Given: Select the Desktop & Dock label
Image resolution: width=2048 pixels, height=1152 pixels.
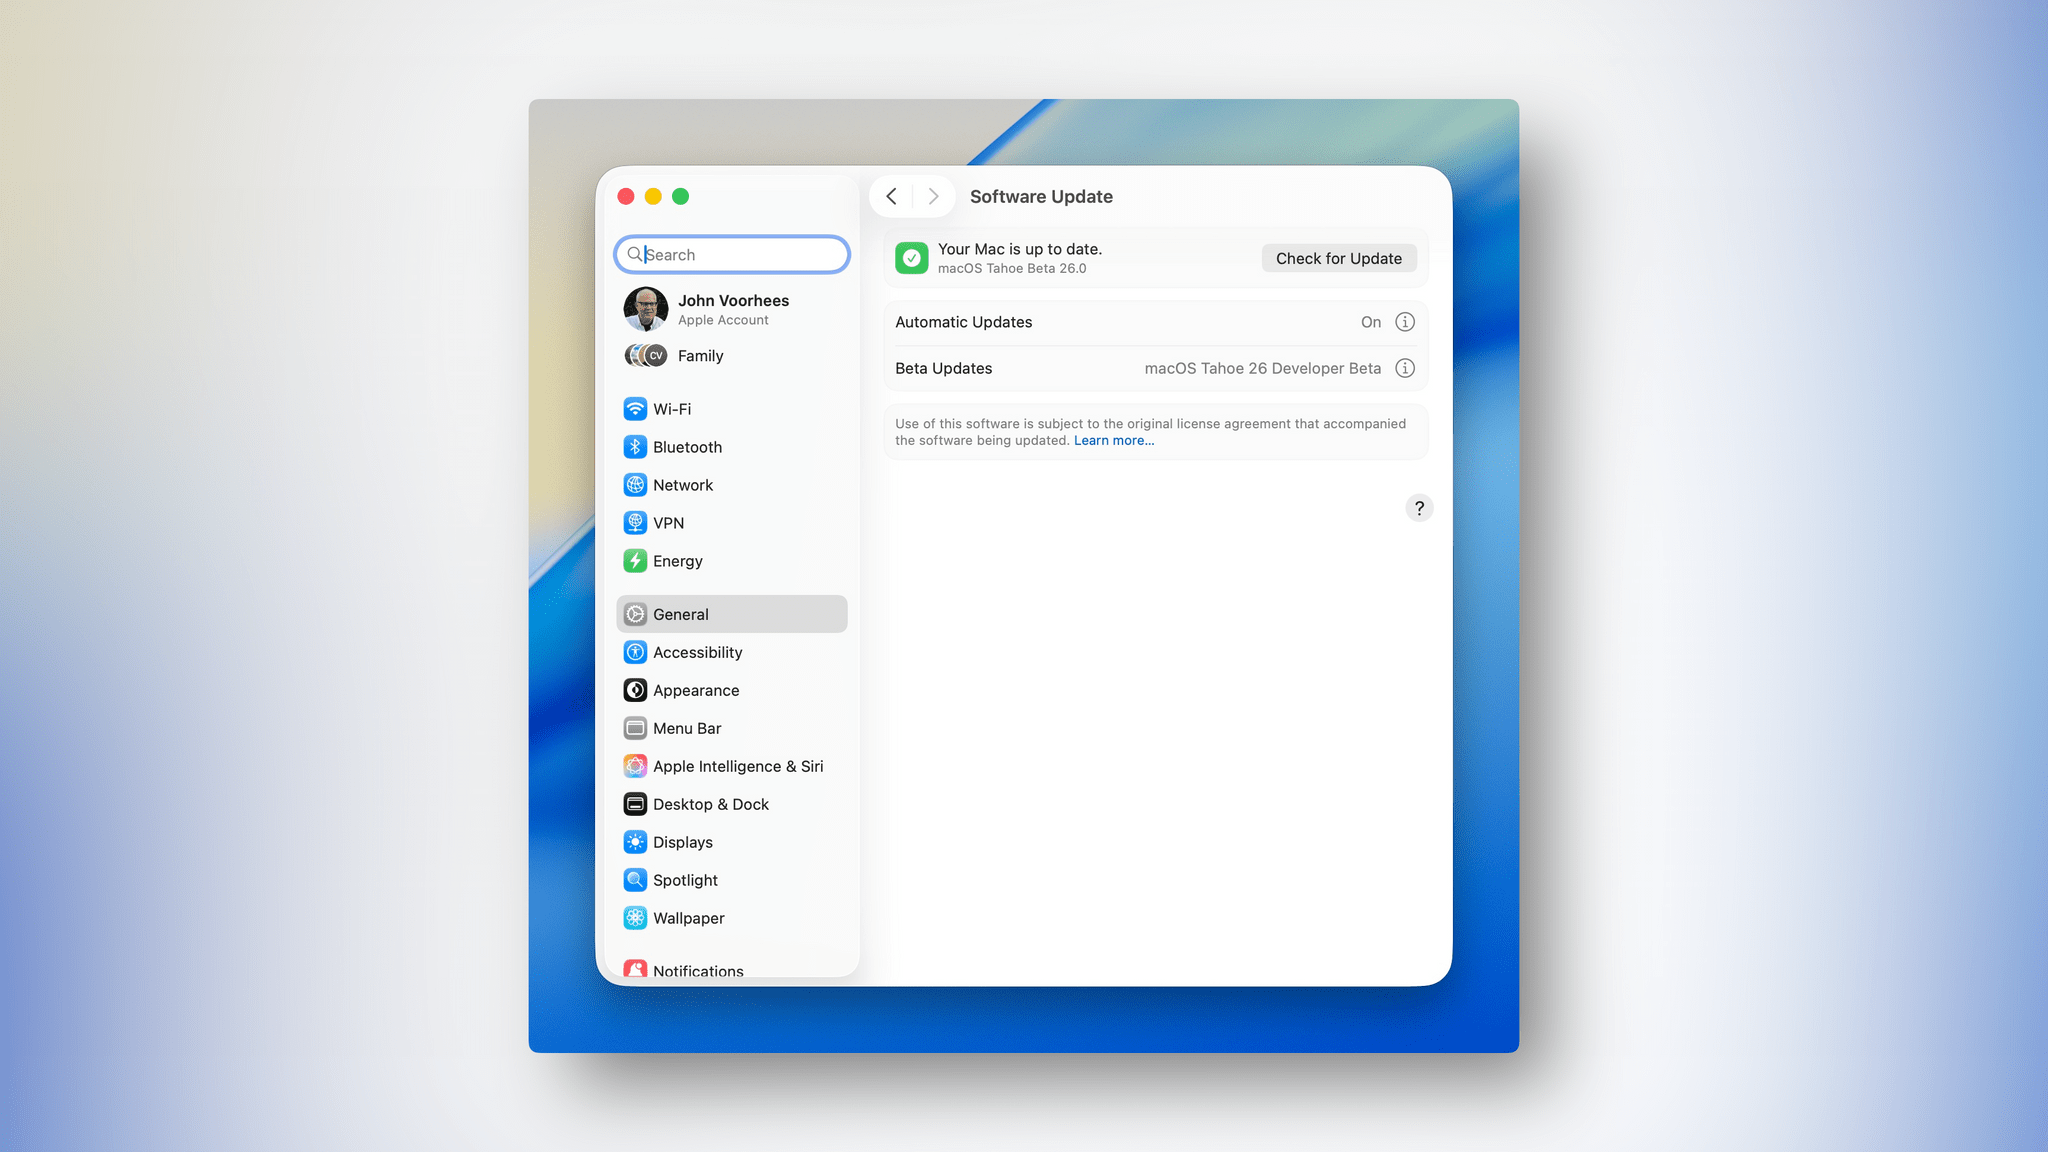Looking at the screenshot, I should pyautogui.click(x=711, y=804).
